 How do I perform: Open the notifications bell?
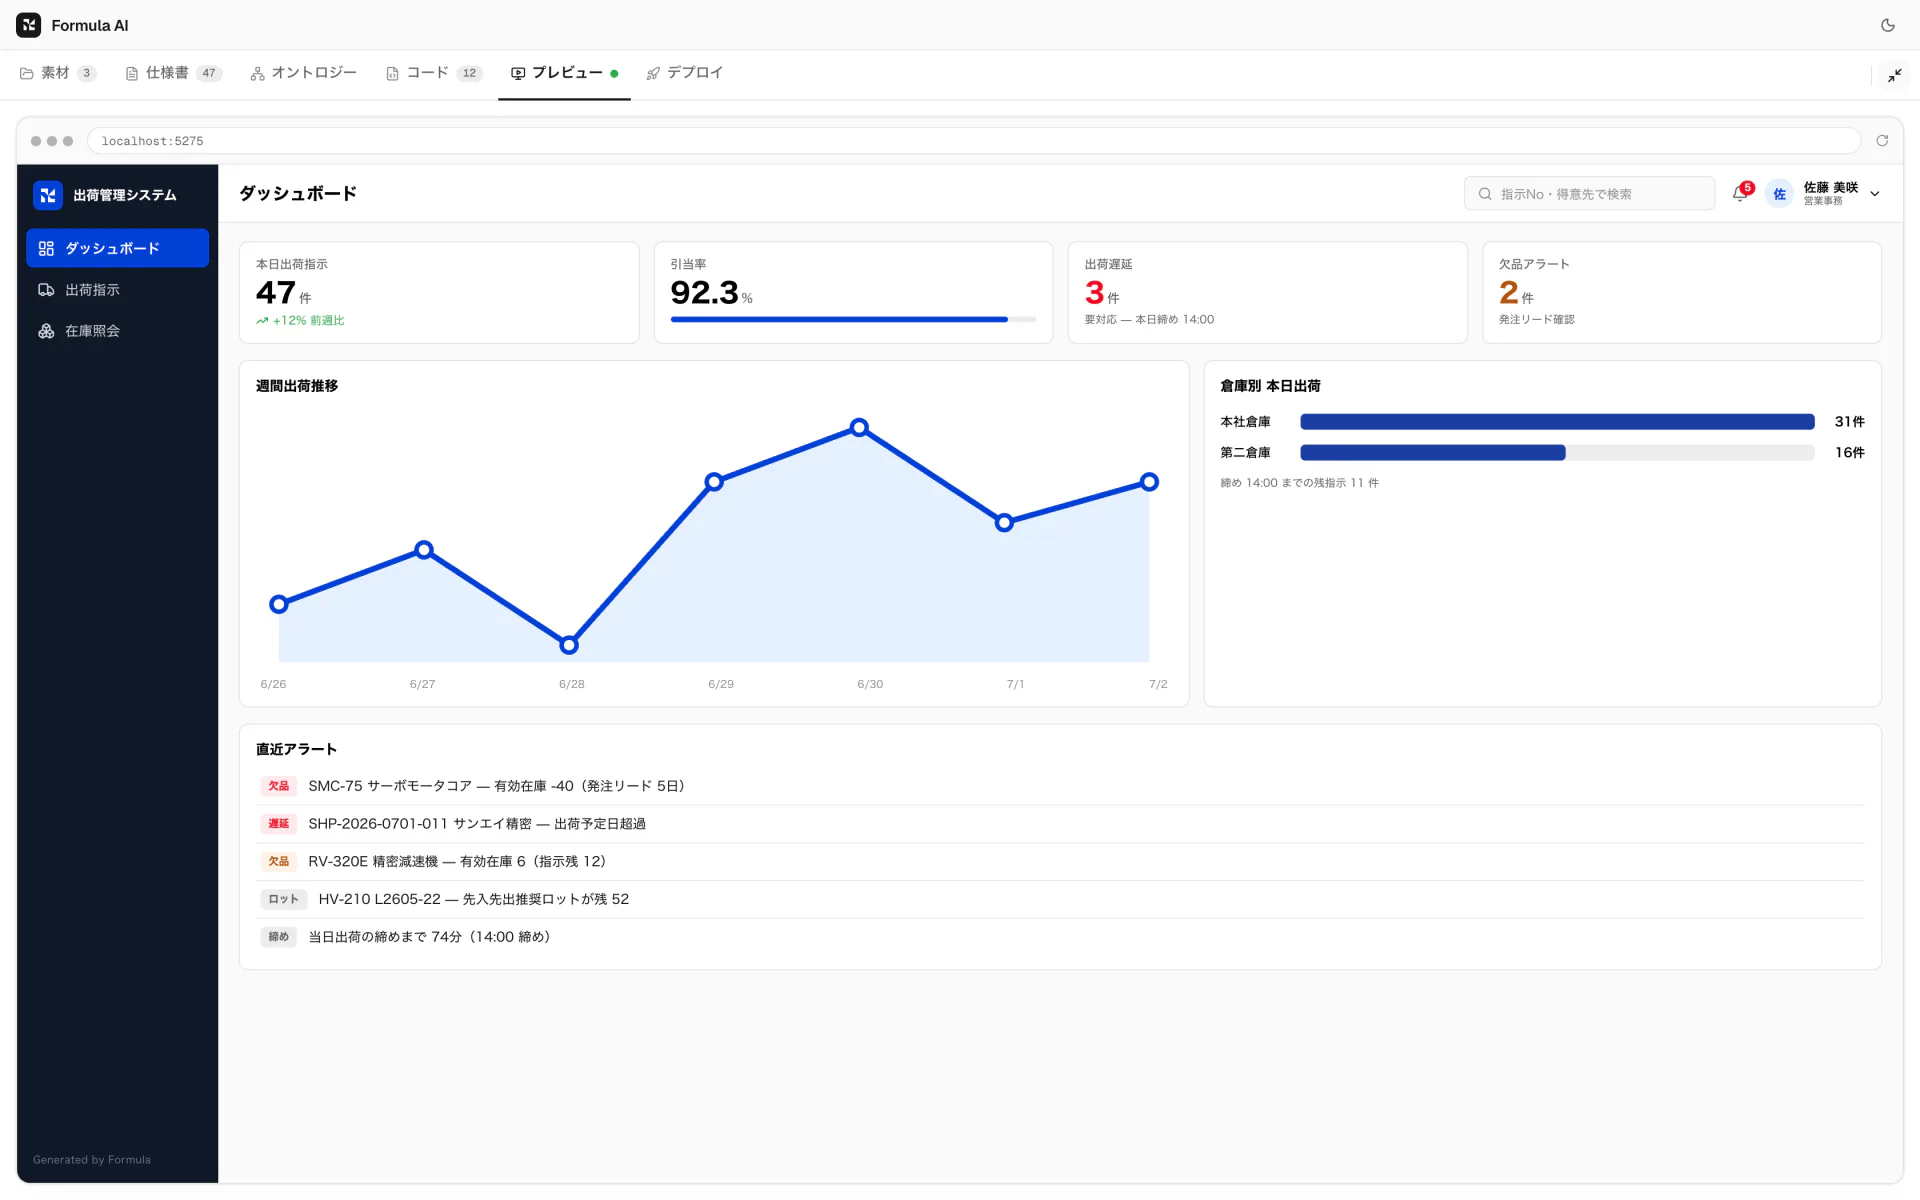(1740, 194)
